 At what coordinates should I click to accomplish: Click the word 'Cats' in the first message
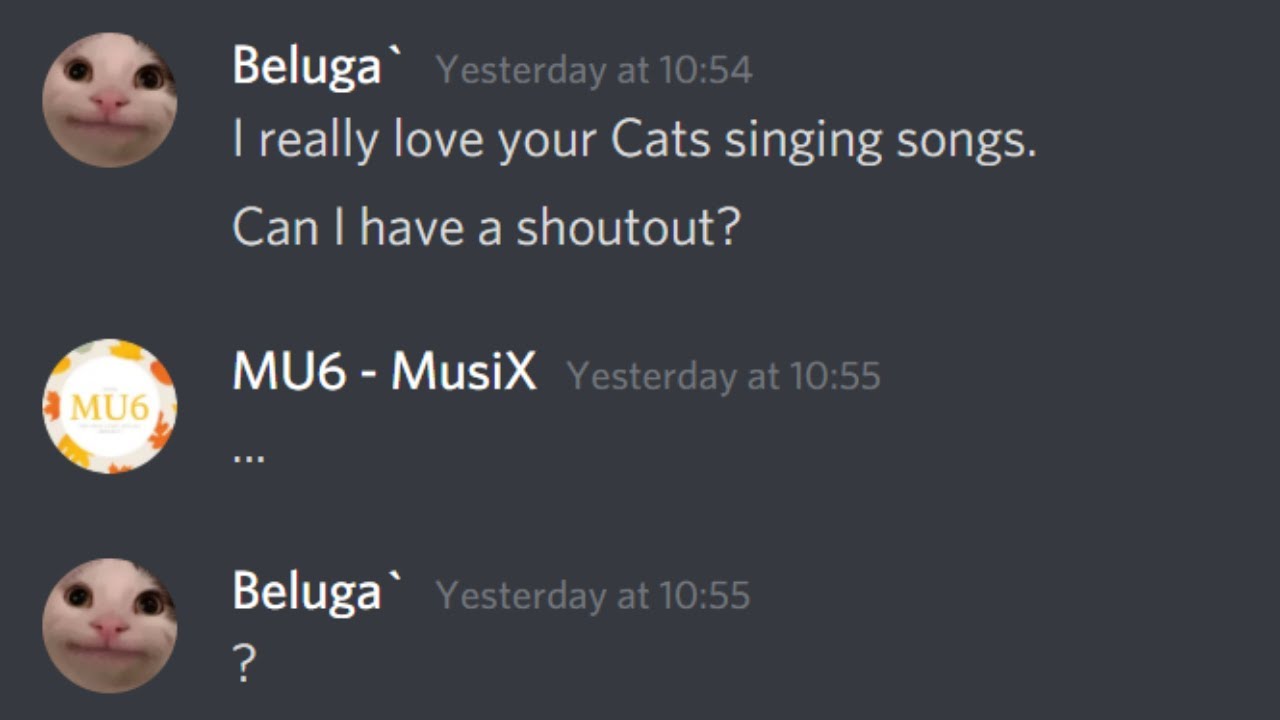(660, 141)
